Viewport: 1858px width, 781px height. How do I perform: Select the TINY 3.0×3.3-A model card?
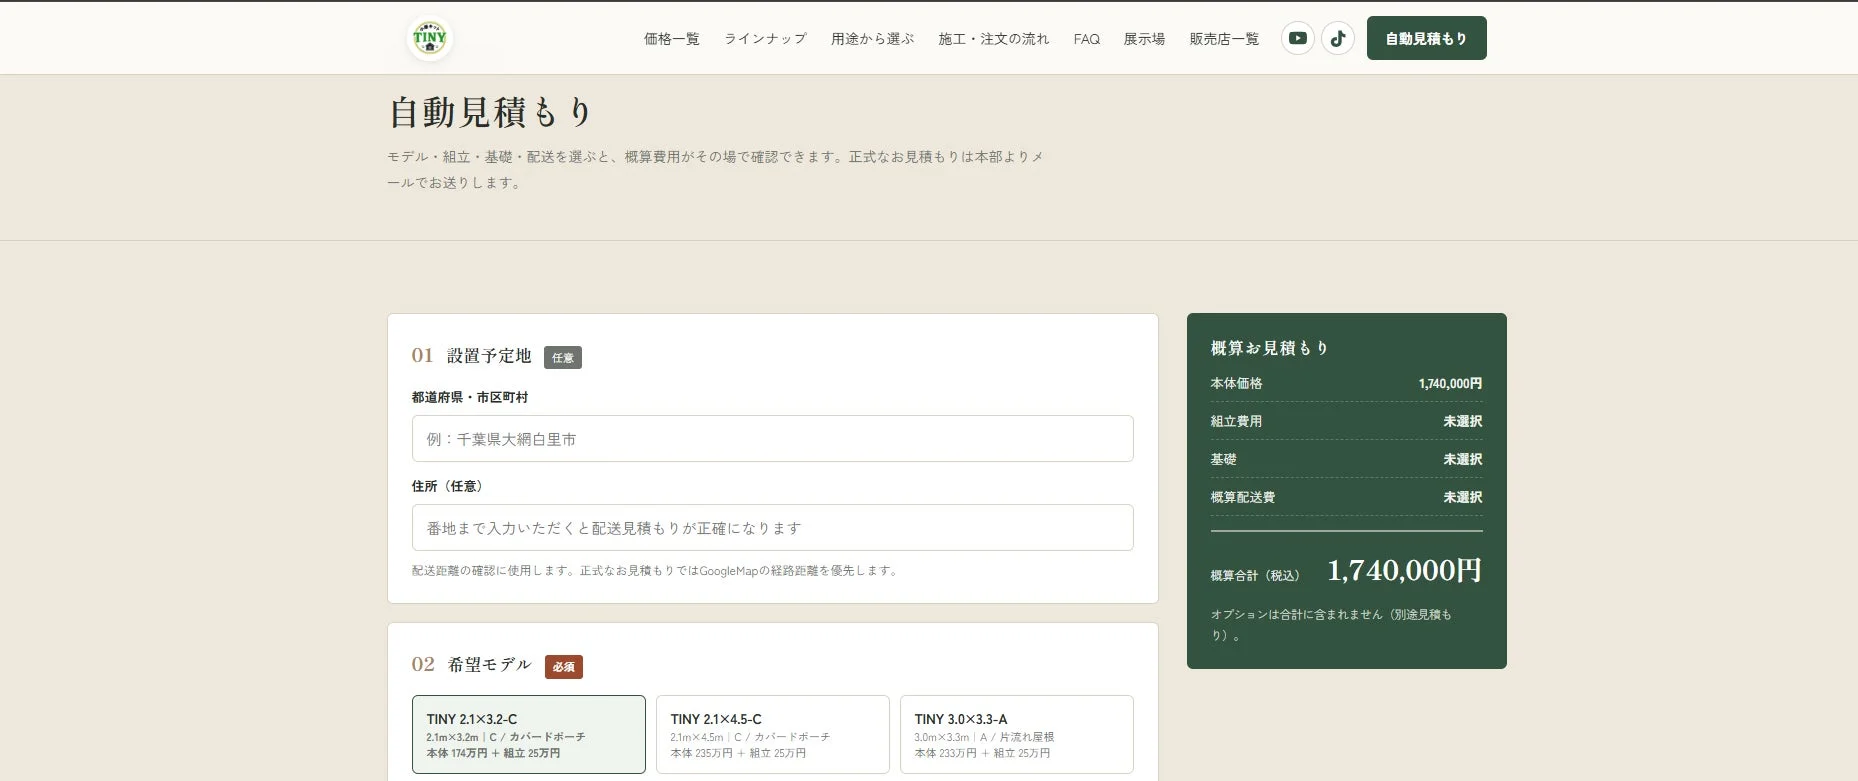1016,734
